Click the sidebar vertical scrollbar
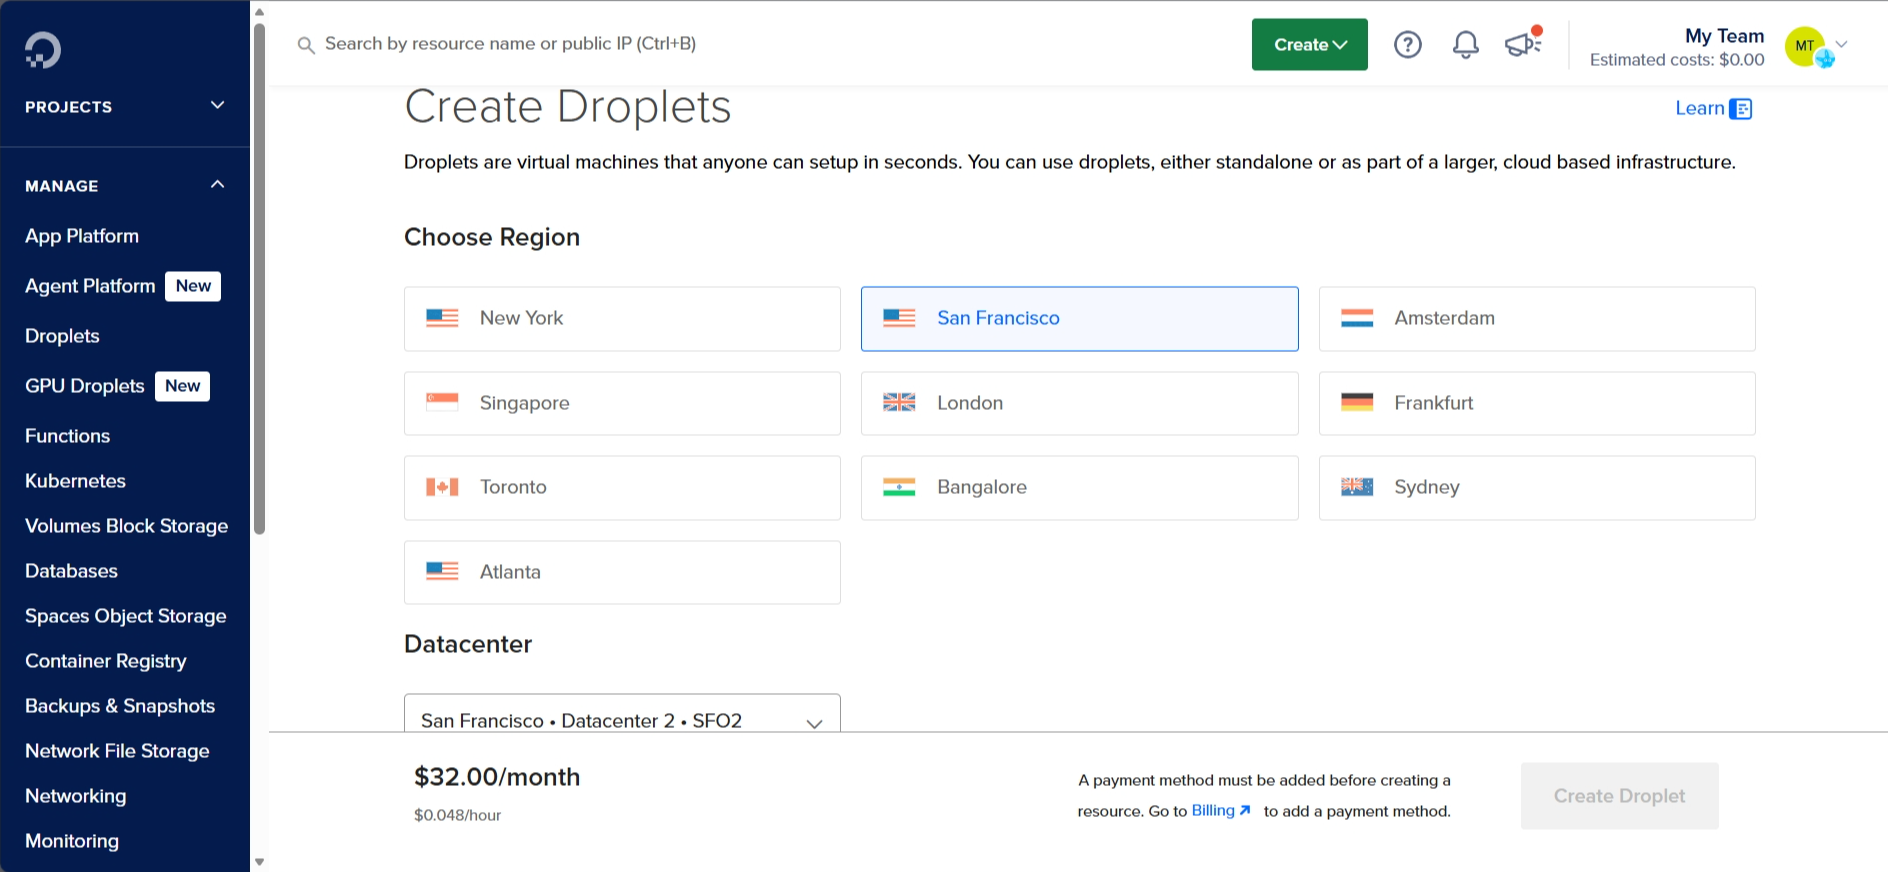Screen dimensions: 1888x872 click(260, 278)
